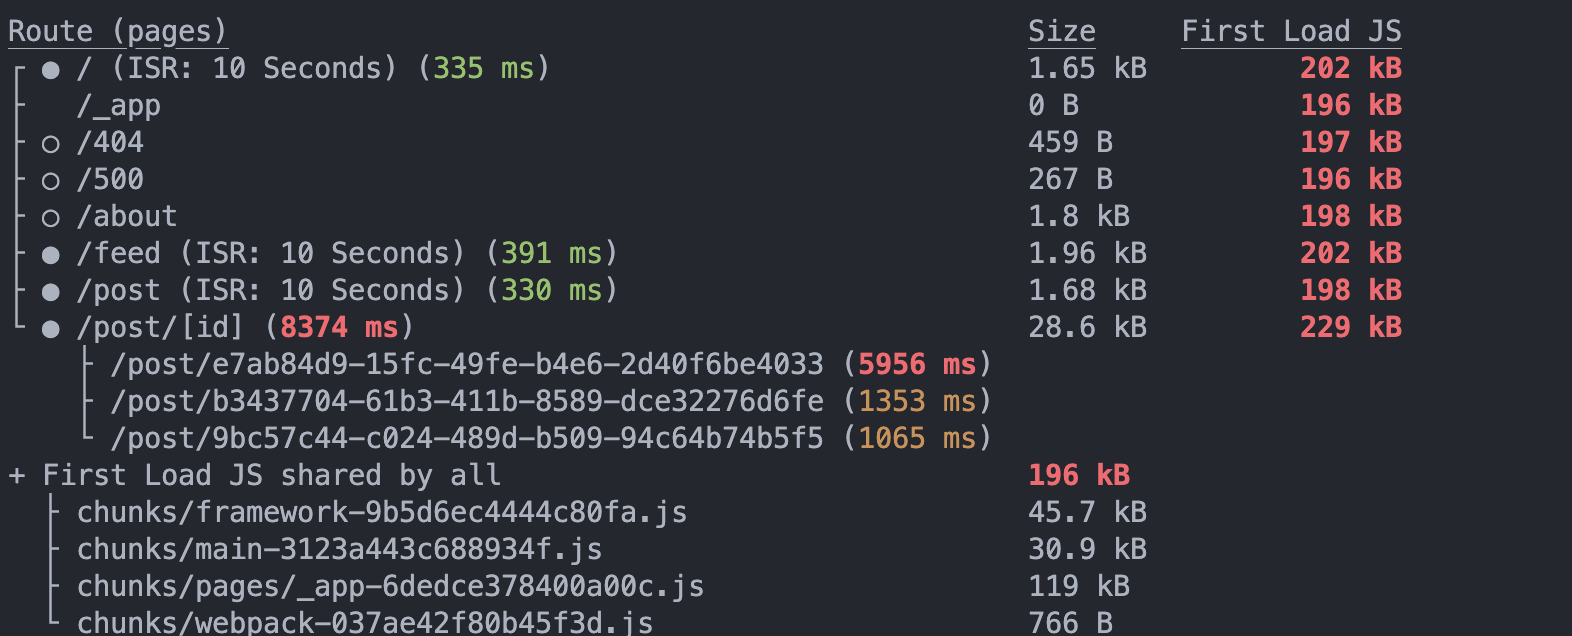1572x636 pixels.
Task: Click the filled circle next to /feed
Action: [x=51, y=255]
